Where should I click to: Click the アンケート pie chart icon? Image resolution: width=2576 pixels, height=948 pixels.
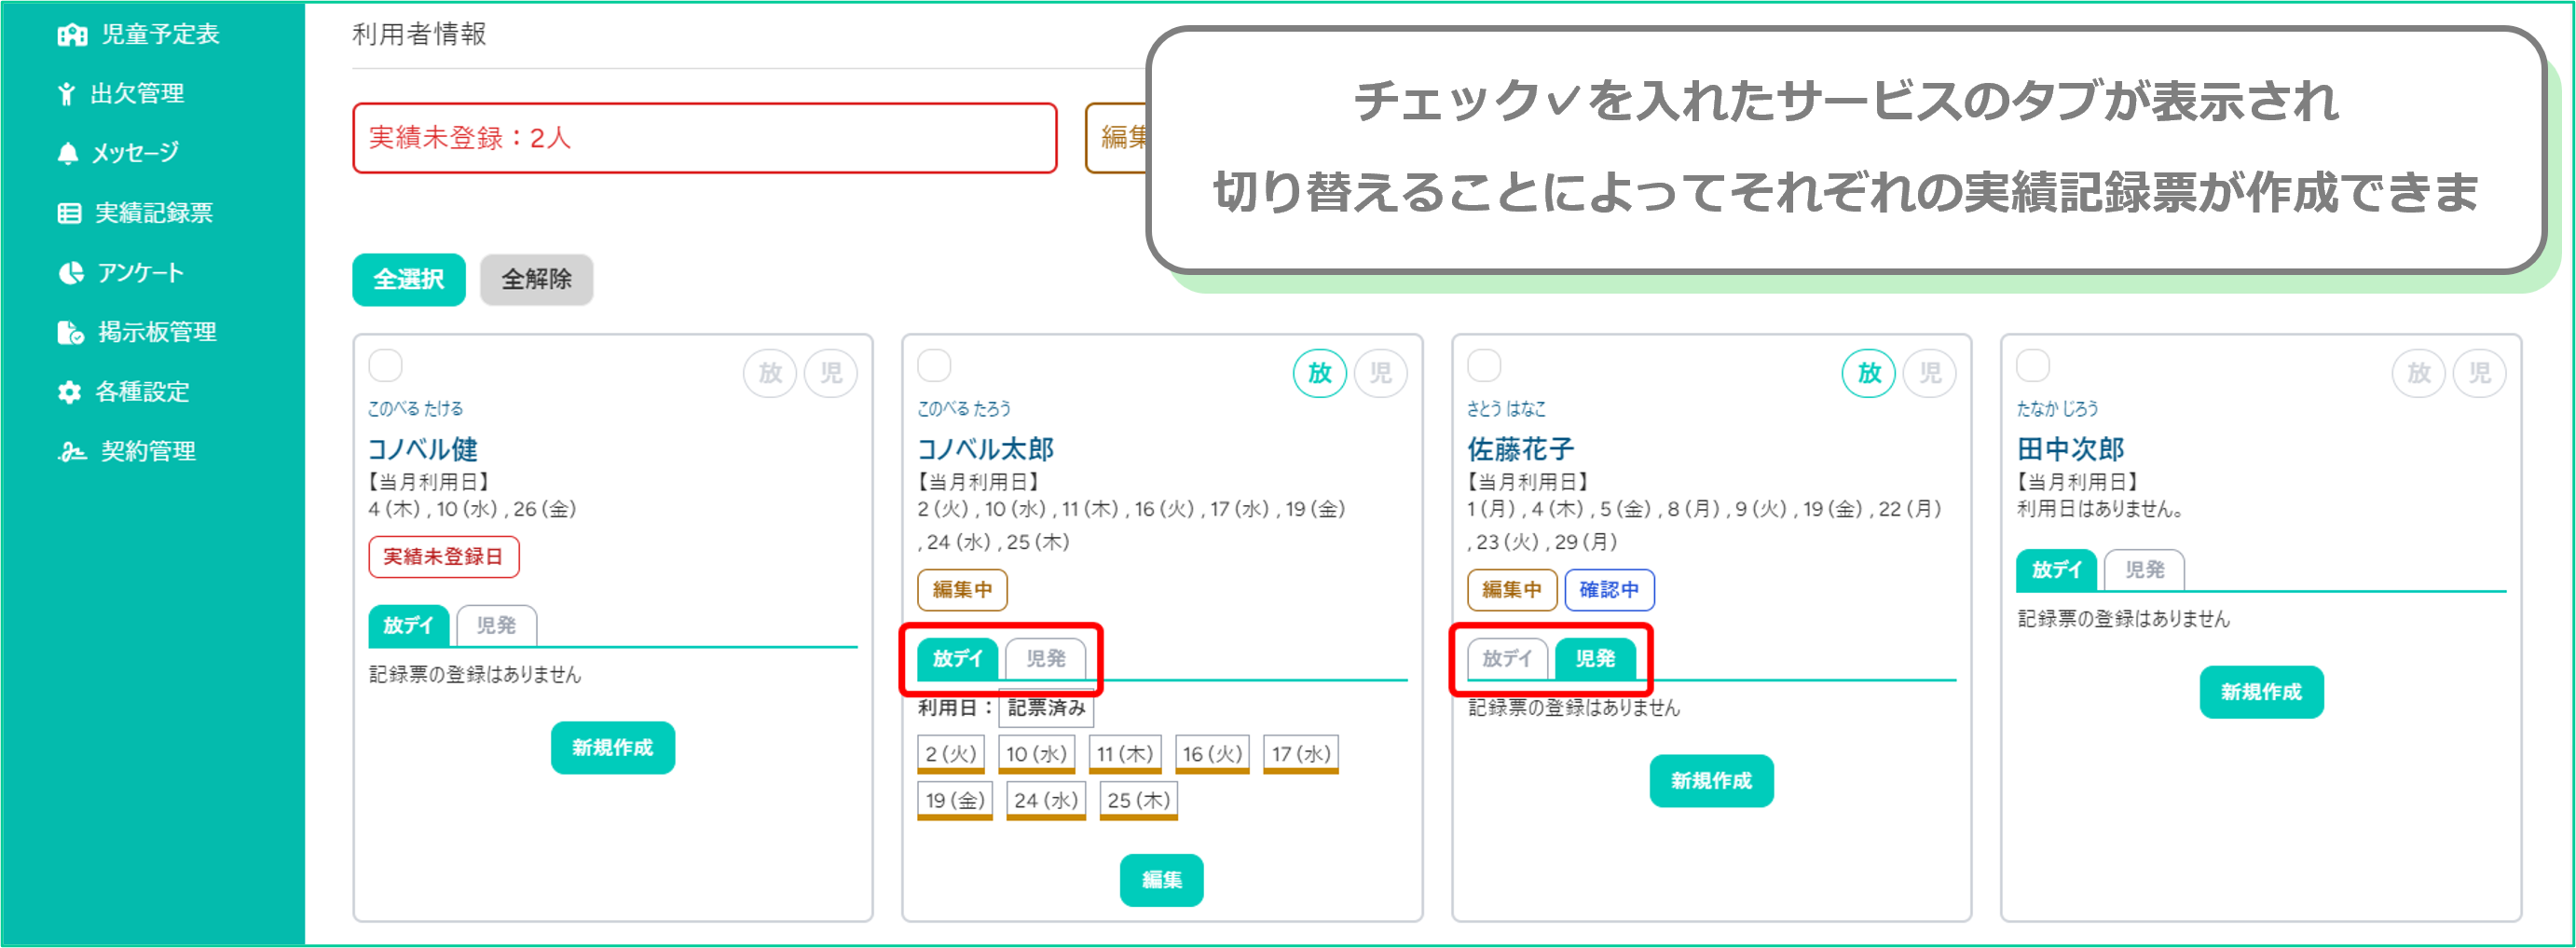tap(71, 273)
